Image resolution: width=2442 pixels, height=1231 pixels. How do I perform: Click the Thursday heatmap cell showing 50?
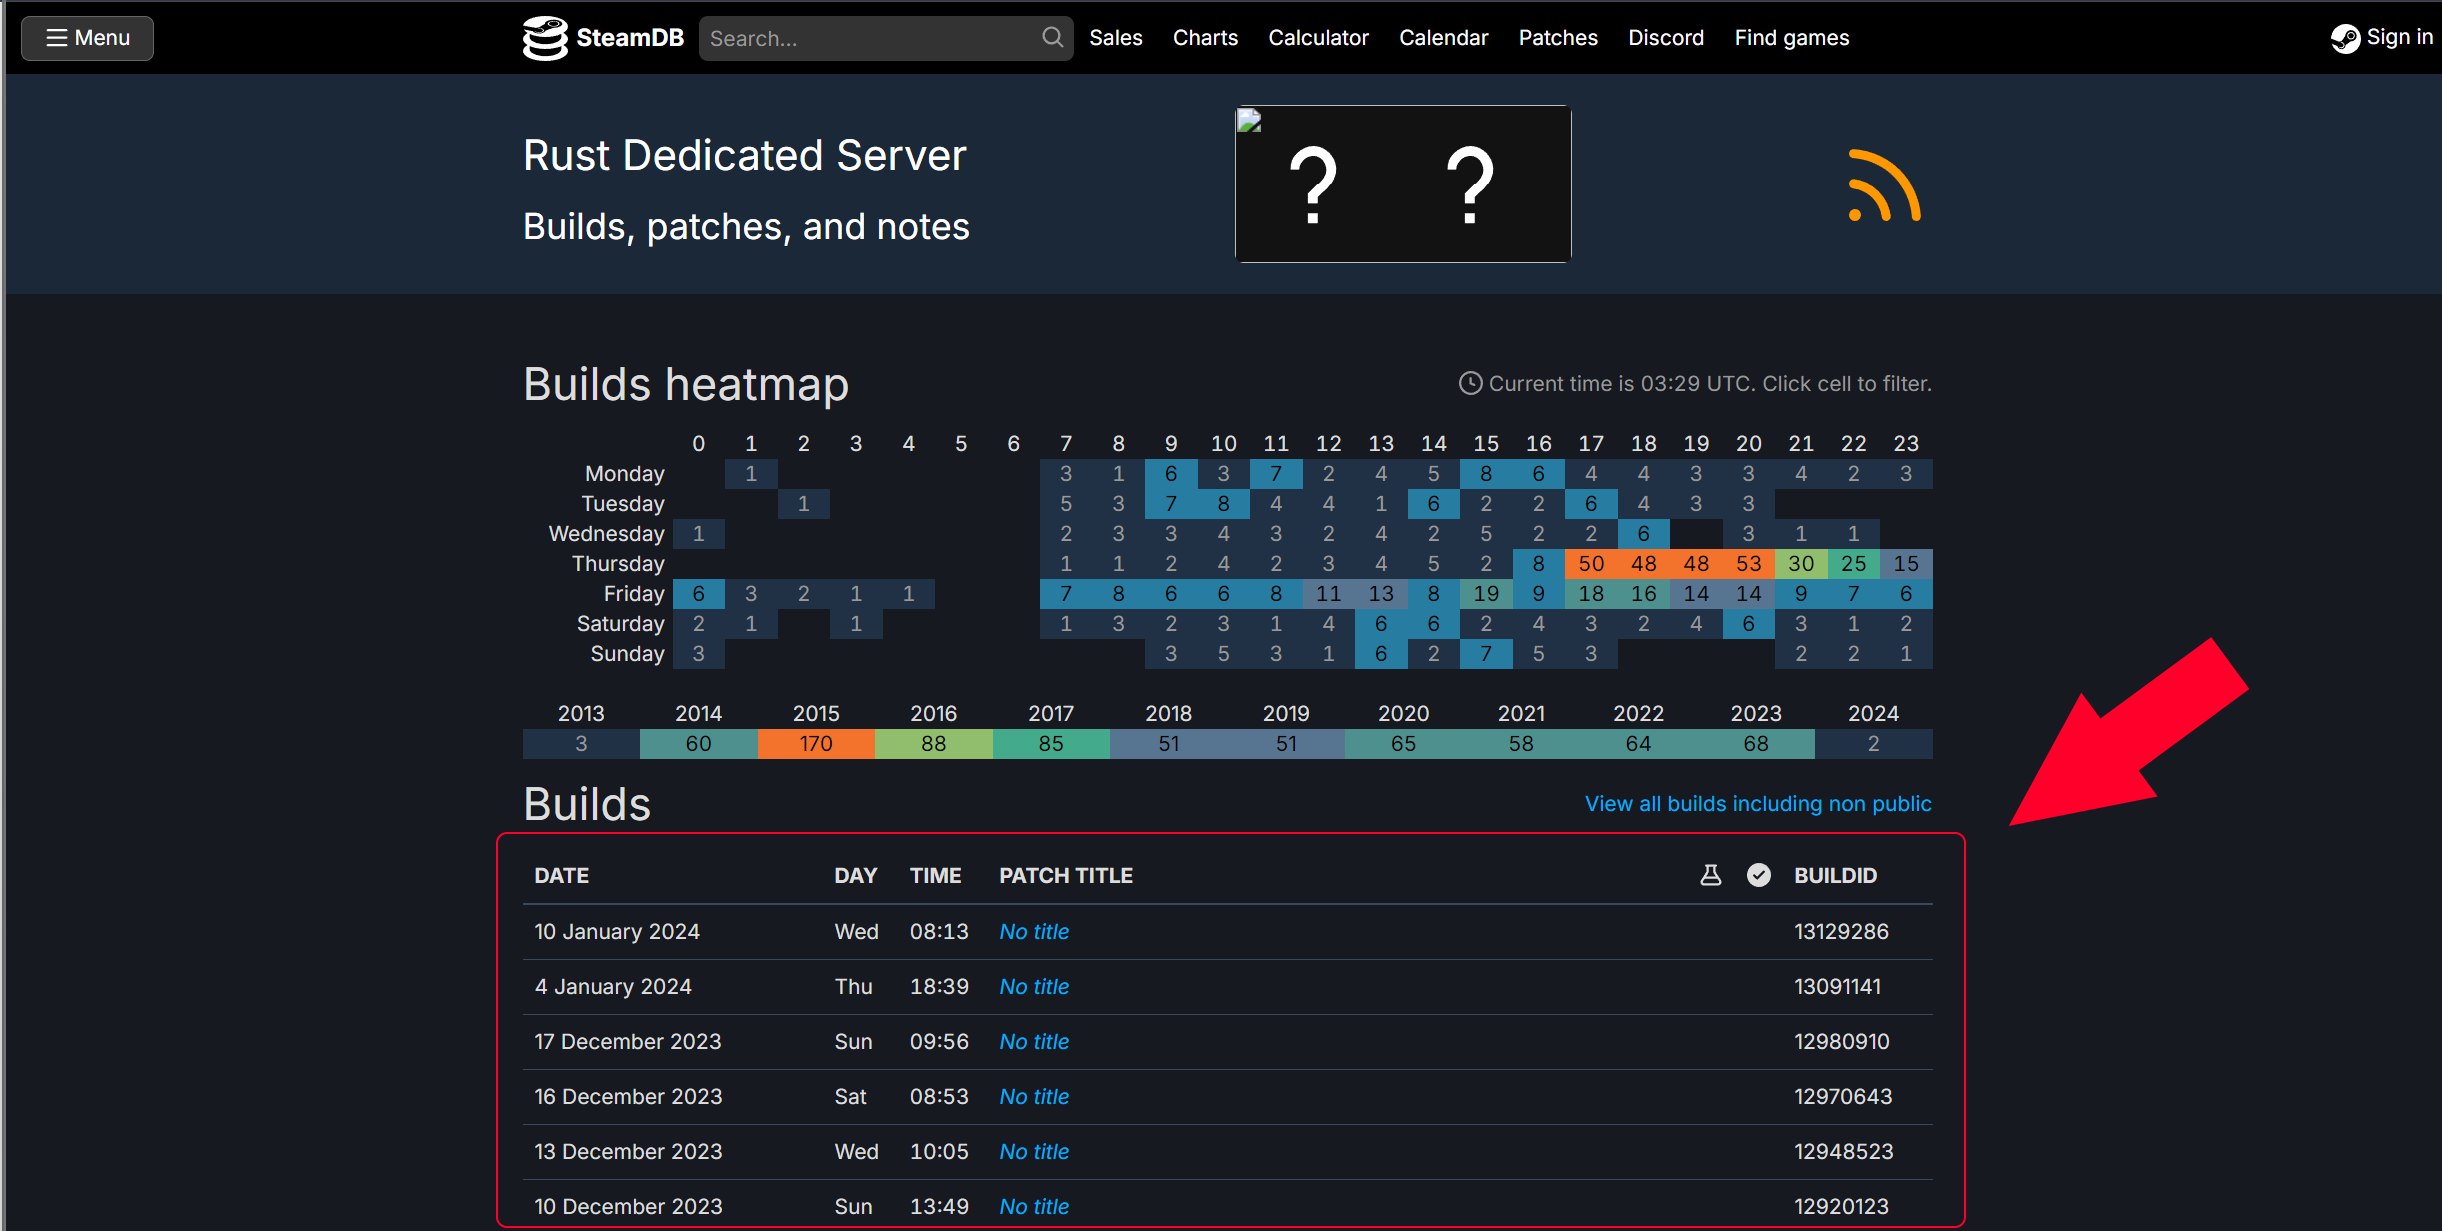[x=1591, y=563]
